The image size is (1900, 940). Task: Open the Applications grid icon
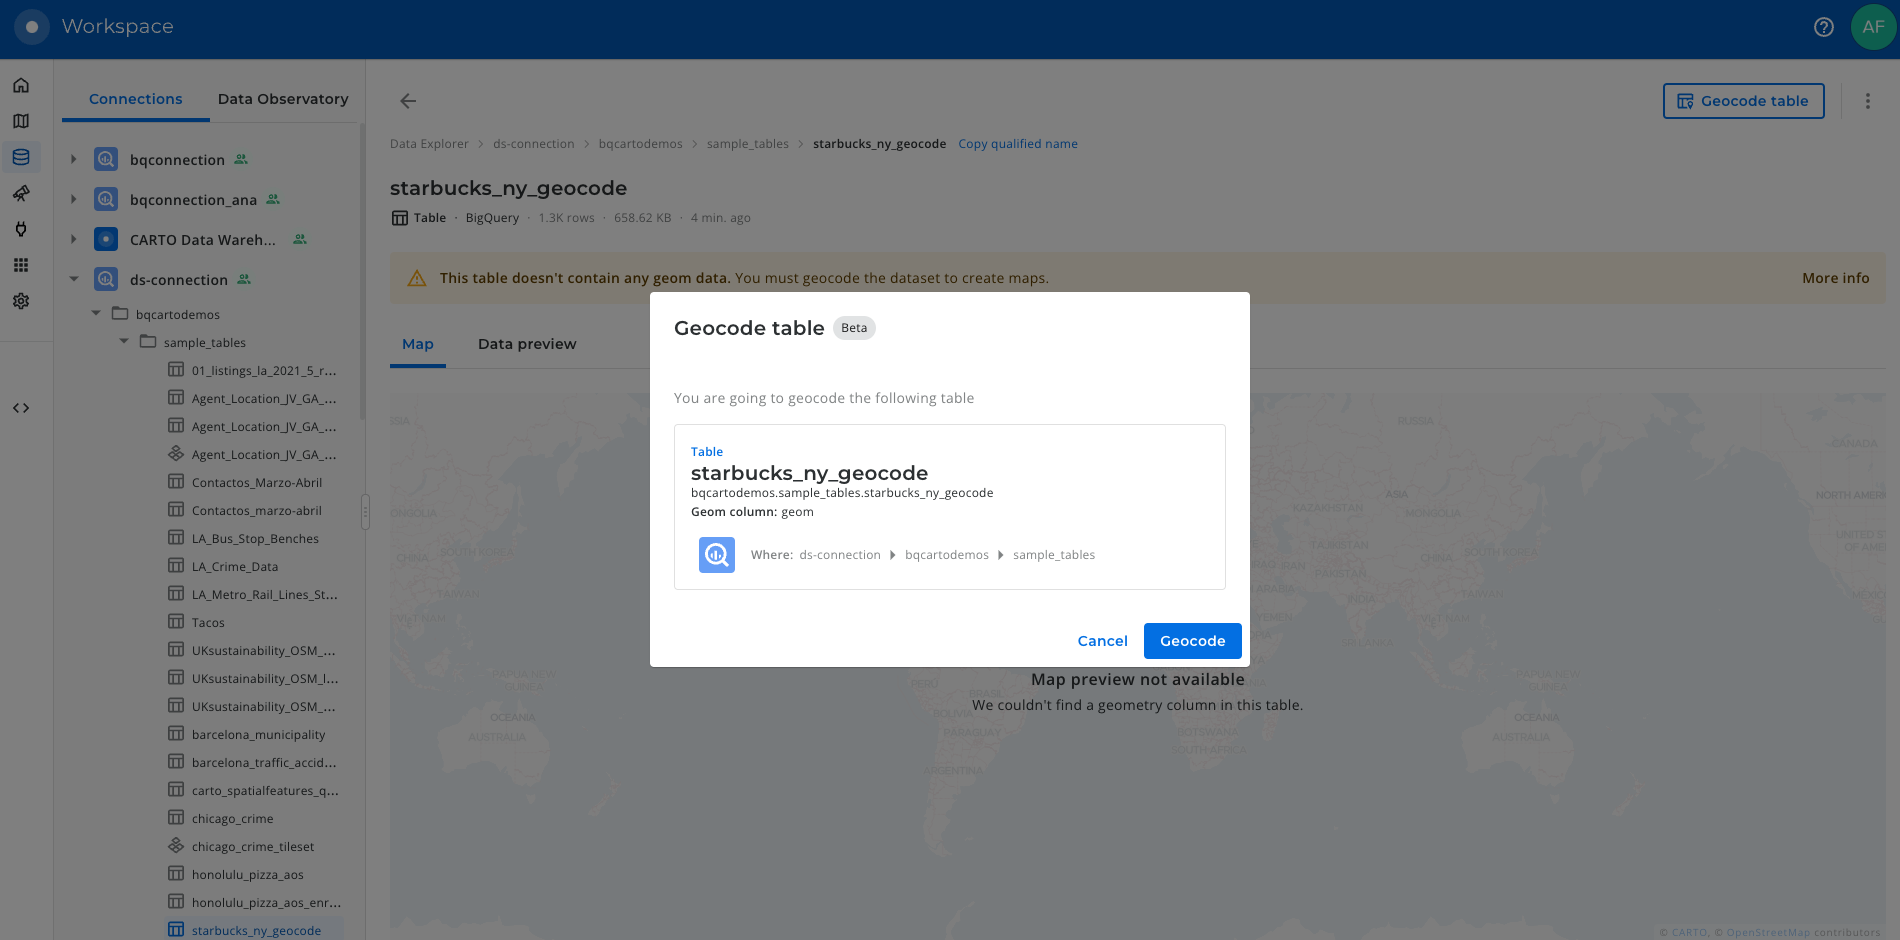coord(21,265)
